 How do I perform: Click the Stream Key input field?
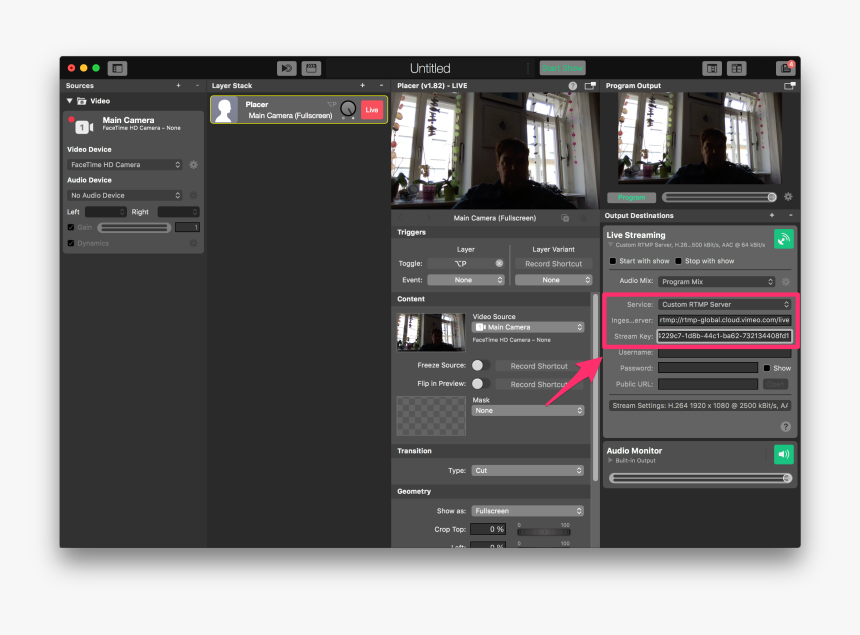coord(725,336)
